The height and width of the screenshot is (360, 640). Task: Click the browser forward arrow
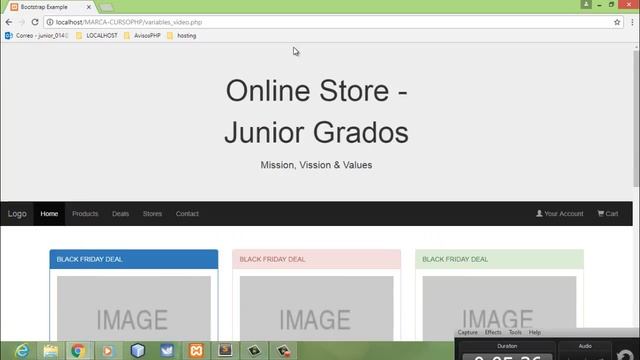(x=22, y=22)
